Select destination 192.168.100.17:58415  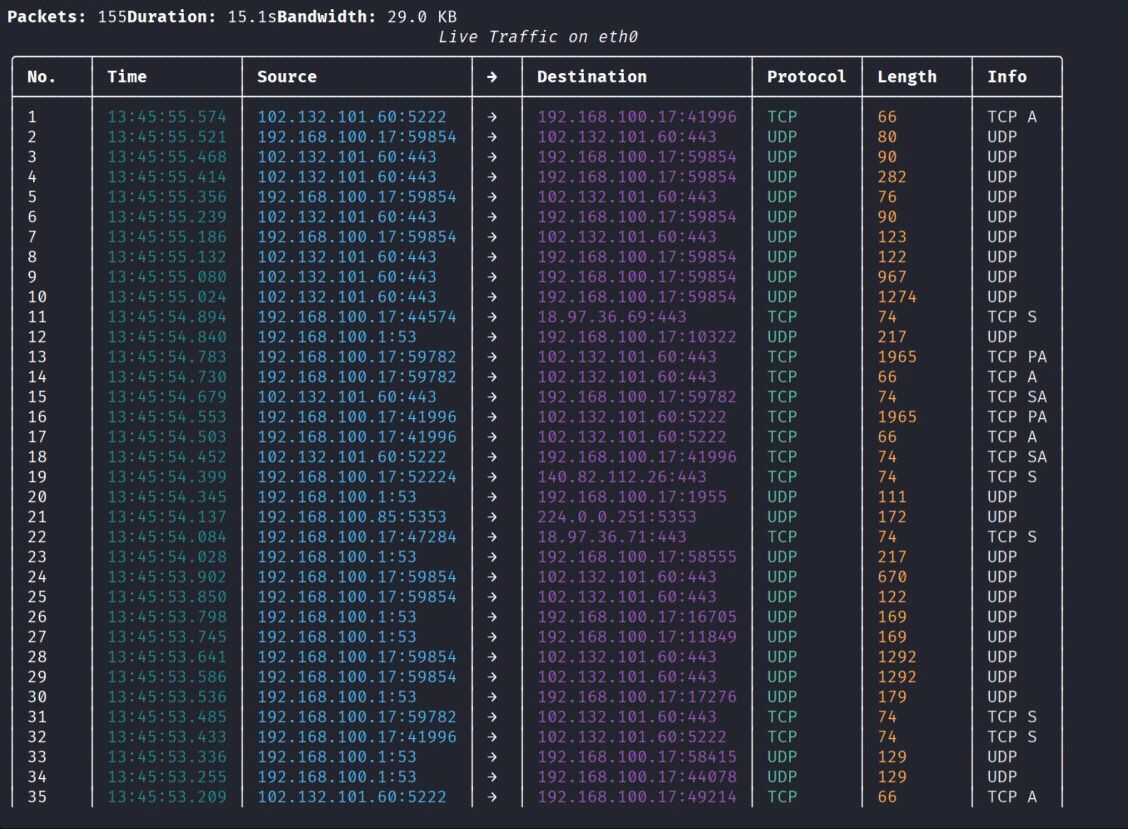pos(637,757)
